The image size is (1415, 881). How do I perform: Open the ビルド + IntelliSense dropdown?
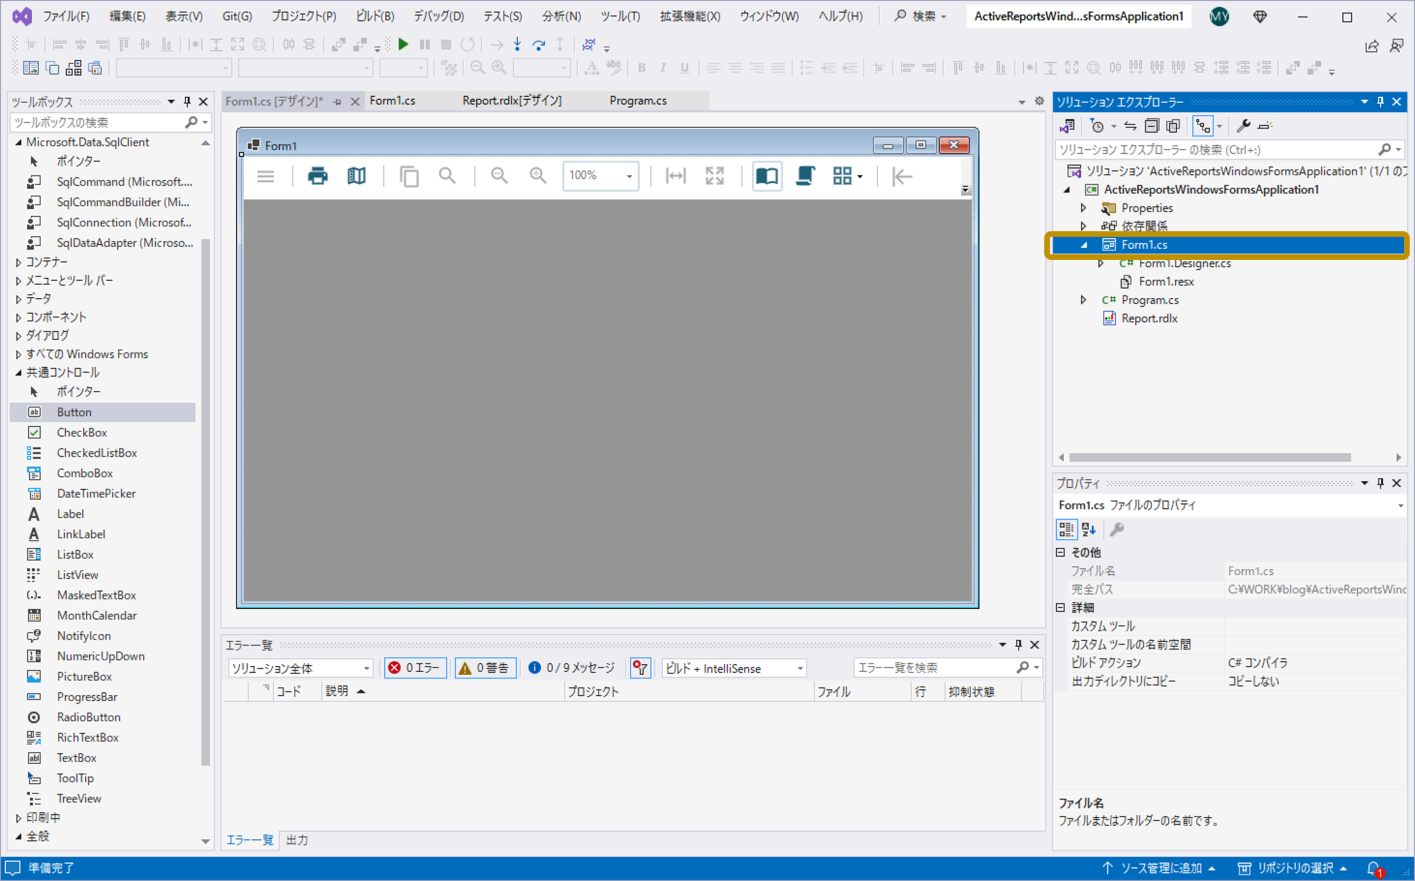point(733,668)
